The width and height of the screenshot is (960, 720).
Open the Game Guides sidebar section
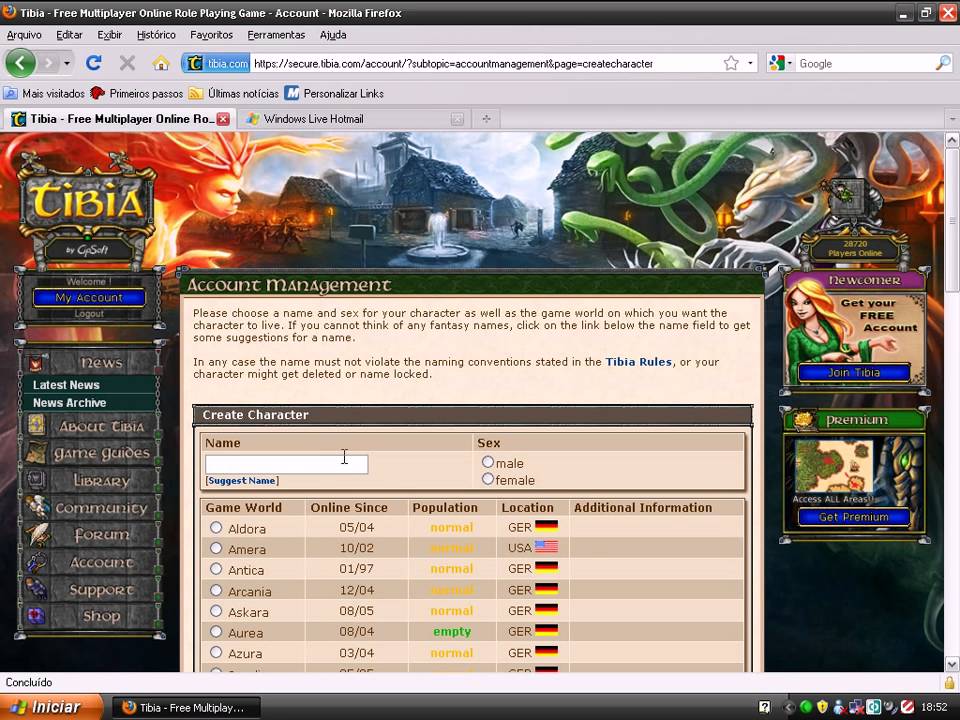pos(92,453)
